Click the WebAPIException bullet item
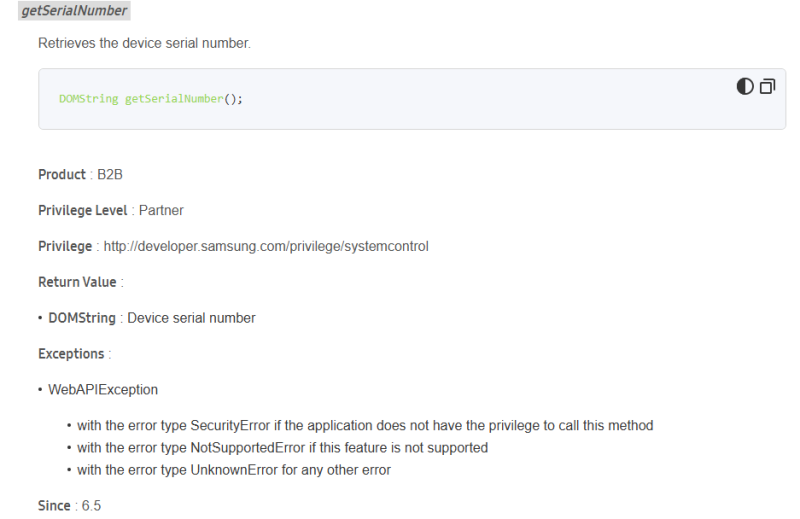800x519 pixels. (x=103, y=390)
